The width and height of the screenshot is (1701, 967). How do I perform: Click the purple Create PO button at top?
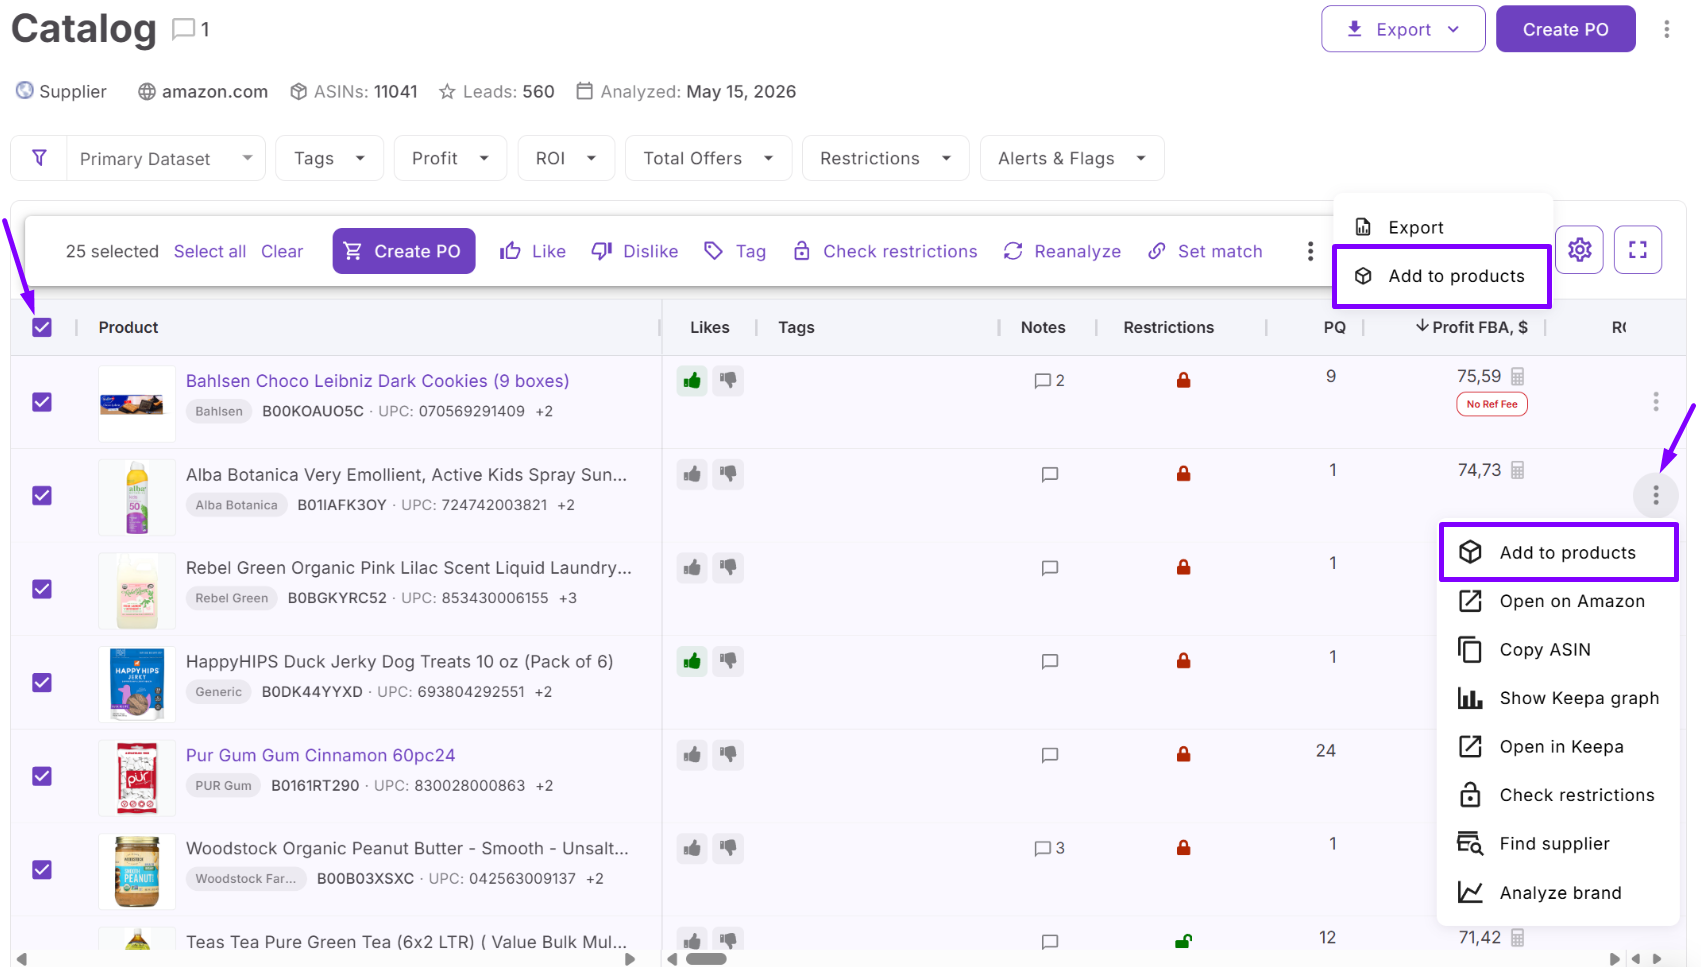(x=1565, y=29)
